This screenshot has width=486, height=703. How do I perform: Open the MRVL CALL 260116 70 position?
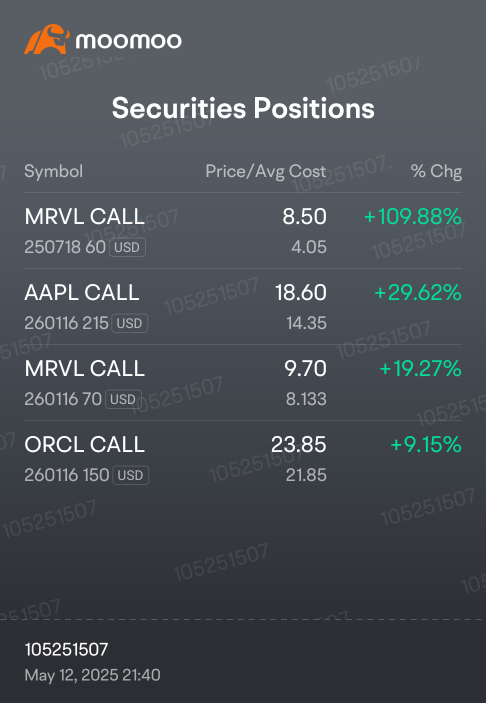(x=243, y=382)
